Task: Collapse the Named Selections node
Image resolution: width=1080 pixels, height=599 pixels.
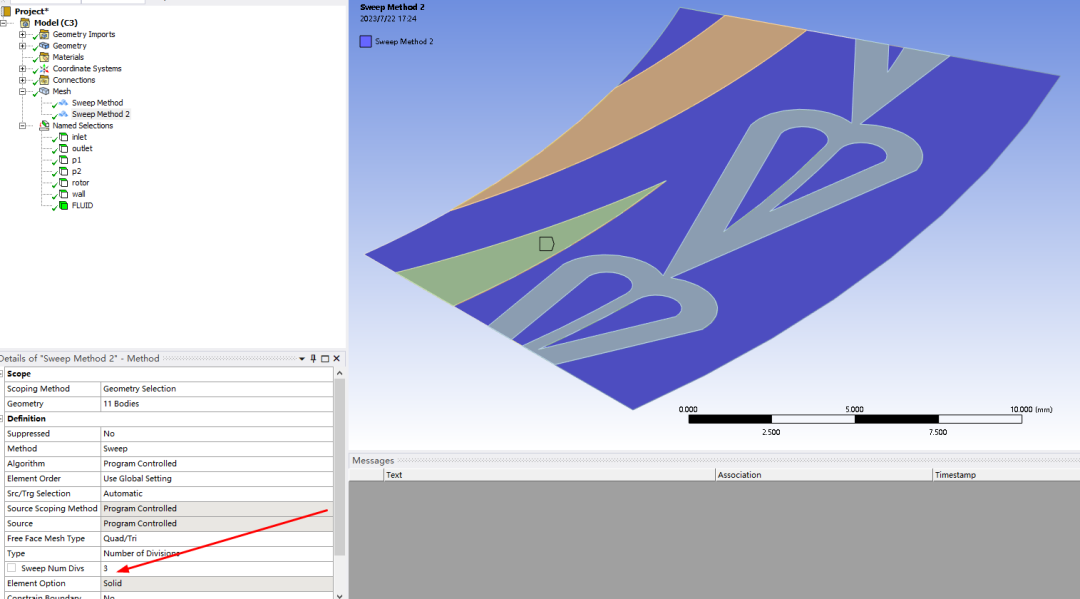Action: 22,125
